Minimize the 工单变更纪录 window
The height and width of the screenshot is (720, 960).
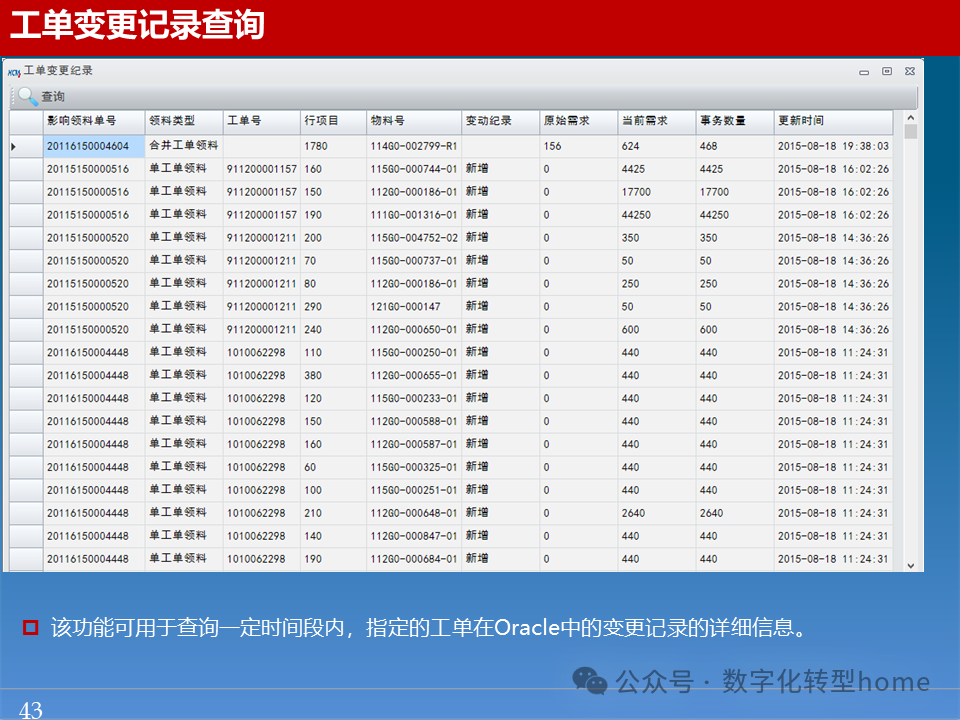[864, 72]
